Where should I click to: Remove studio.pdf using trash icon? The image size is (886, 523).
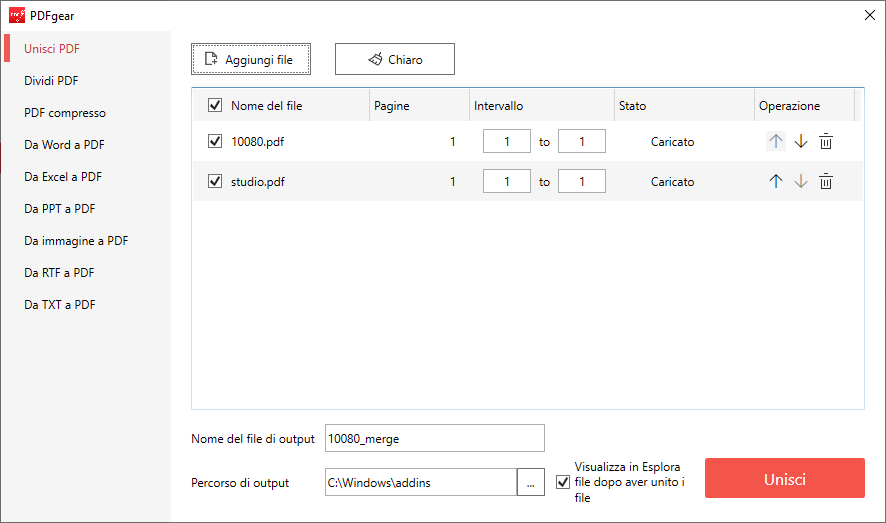826,182
